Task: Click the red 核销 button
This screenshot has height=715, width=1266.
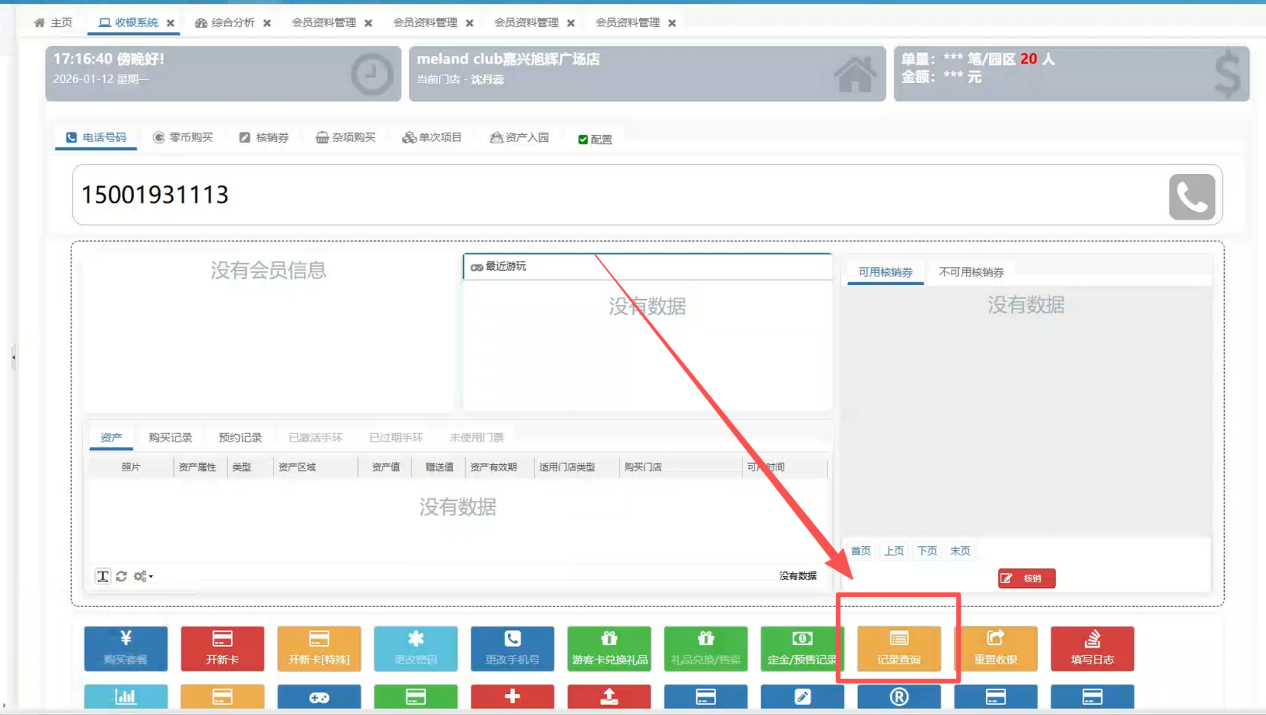Action: [1026, 578]
